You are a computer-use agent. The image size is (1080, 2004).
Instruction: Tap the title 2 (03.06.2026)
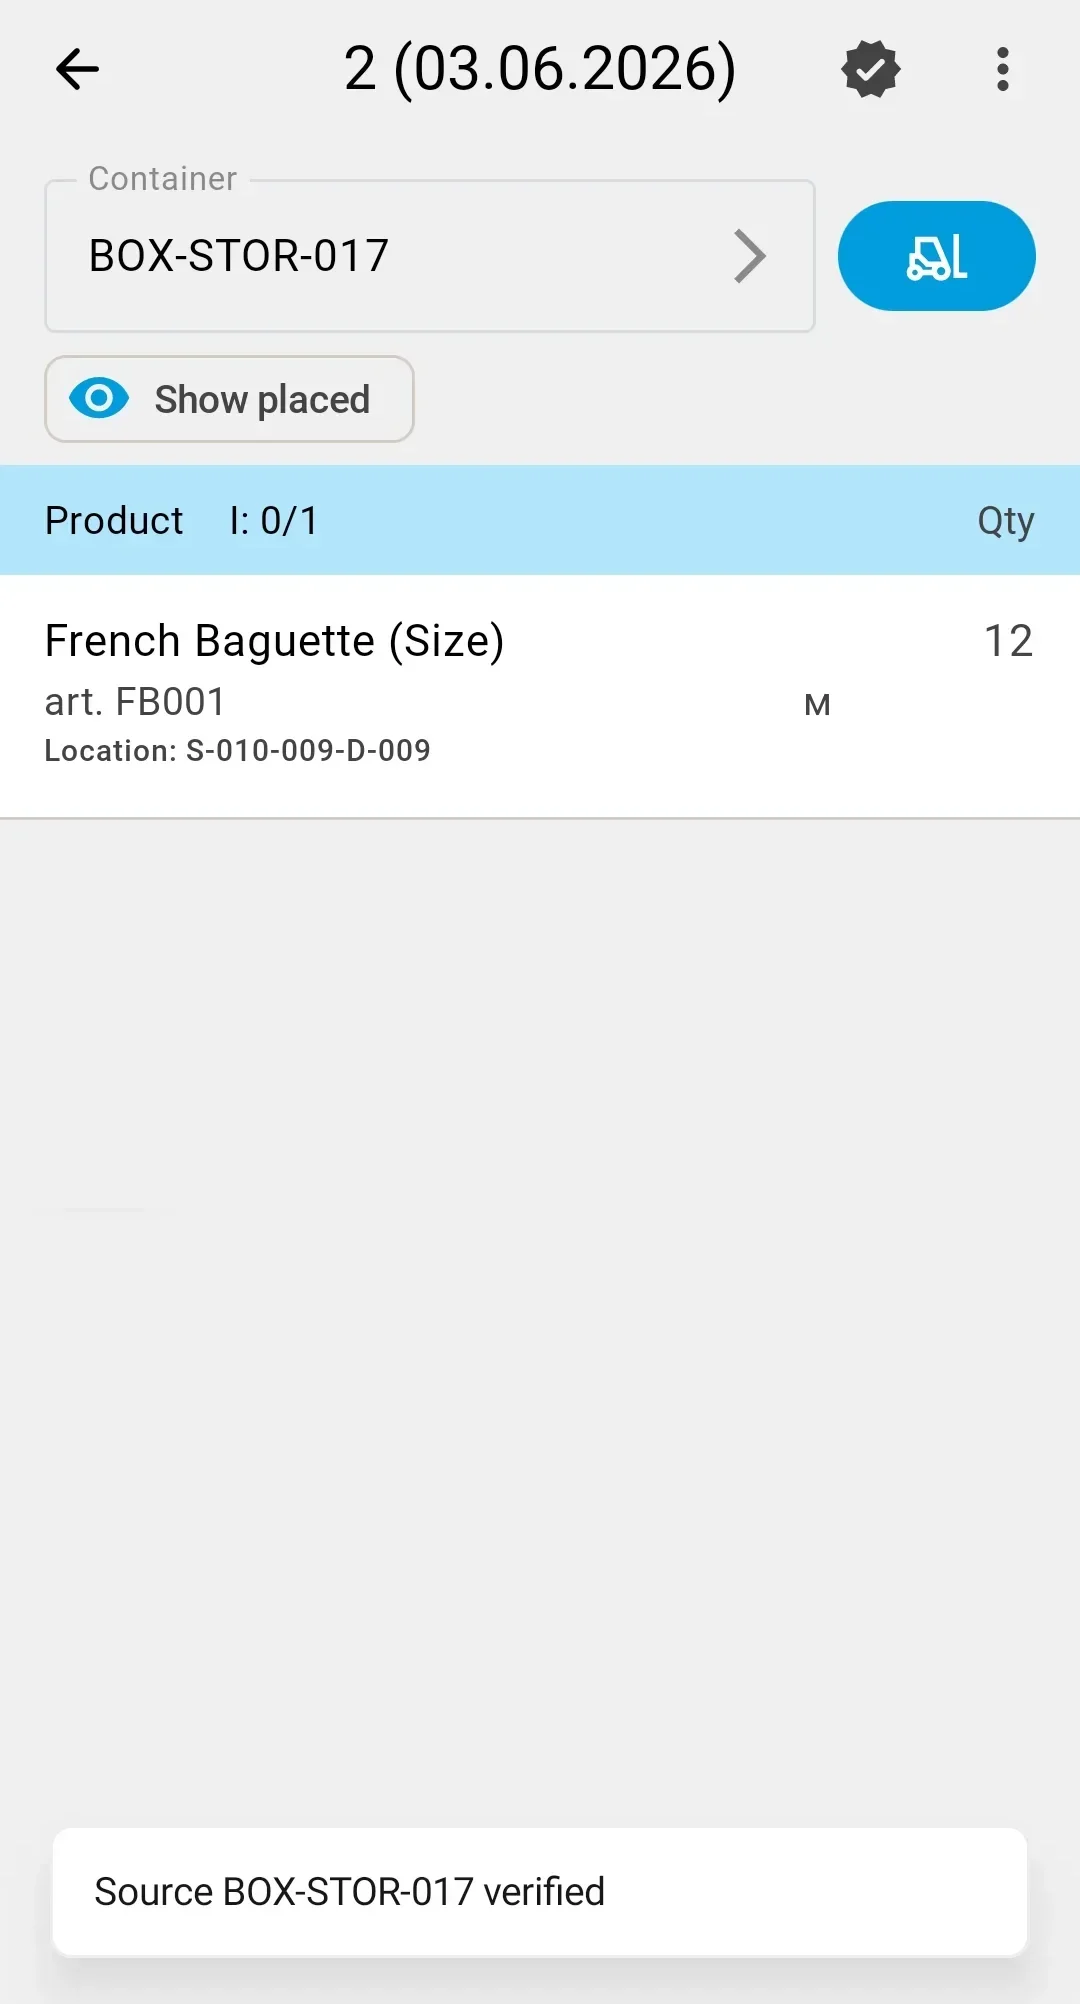pyautogui.click(x=540, y=69)
